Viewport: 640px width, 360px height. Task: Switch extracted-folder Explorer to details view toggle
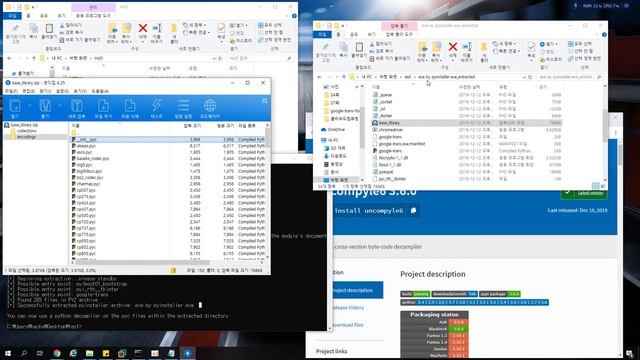click(x=596, y=186)
